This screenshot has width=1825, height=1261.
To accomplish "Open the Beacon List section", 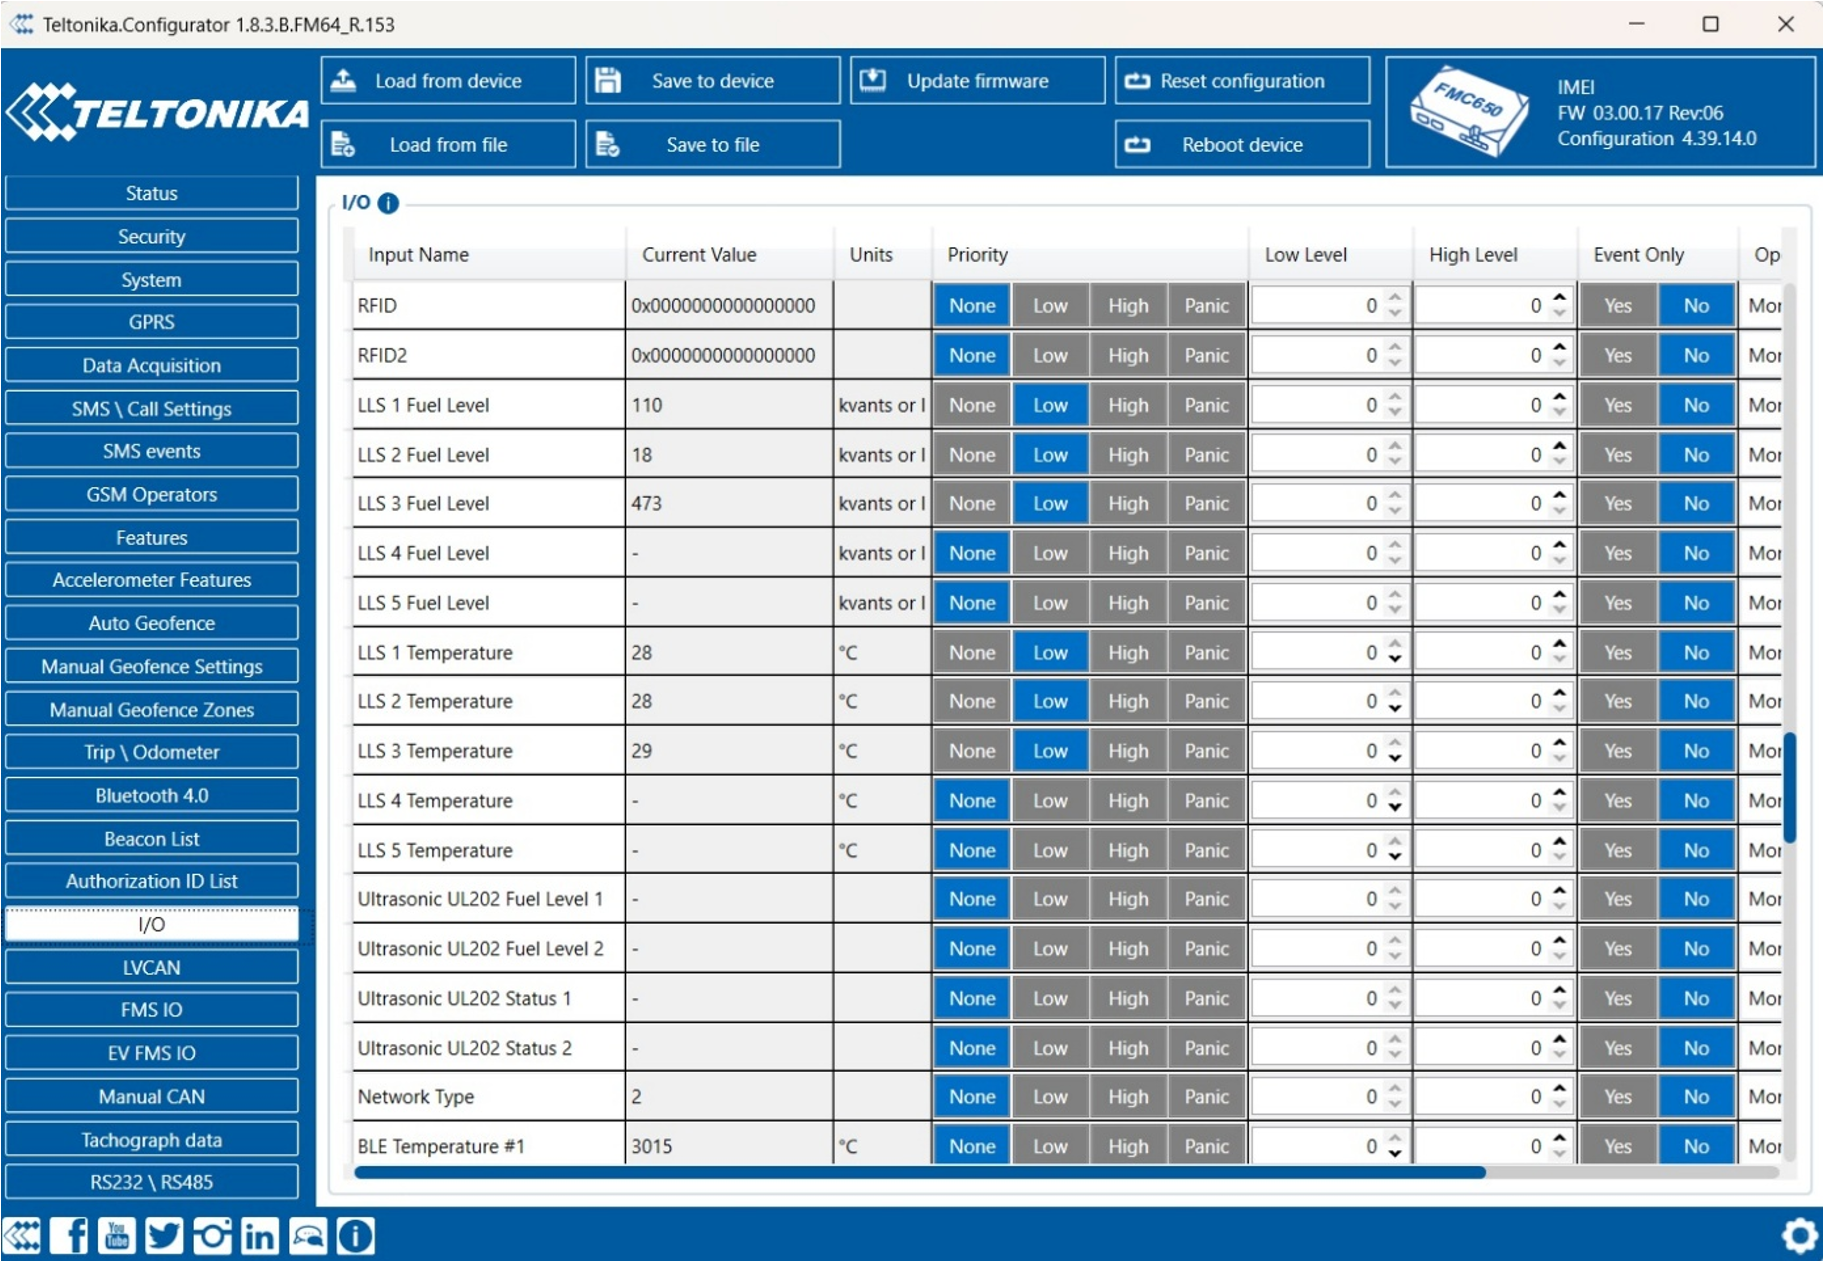I will point(152,839).
